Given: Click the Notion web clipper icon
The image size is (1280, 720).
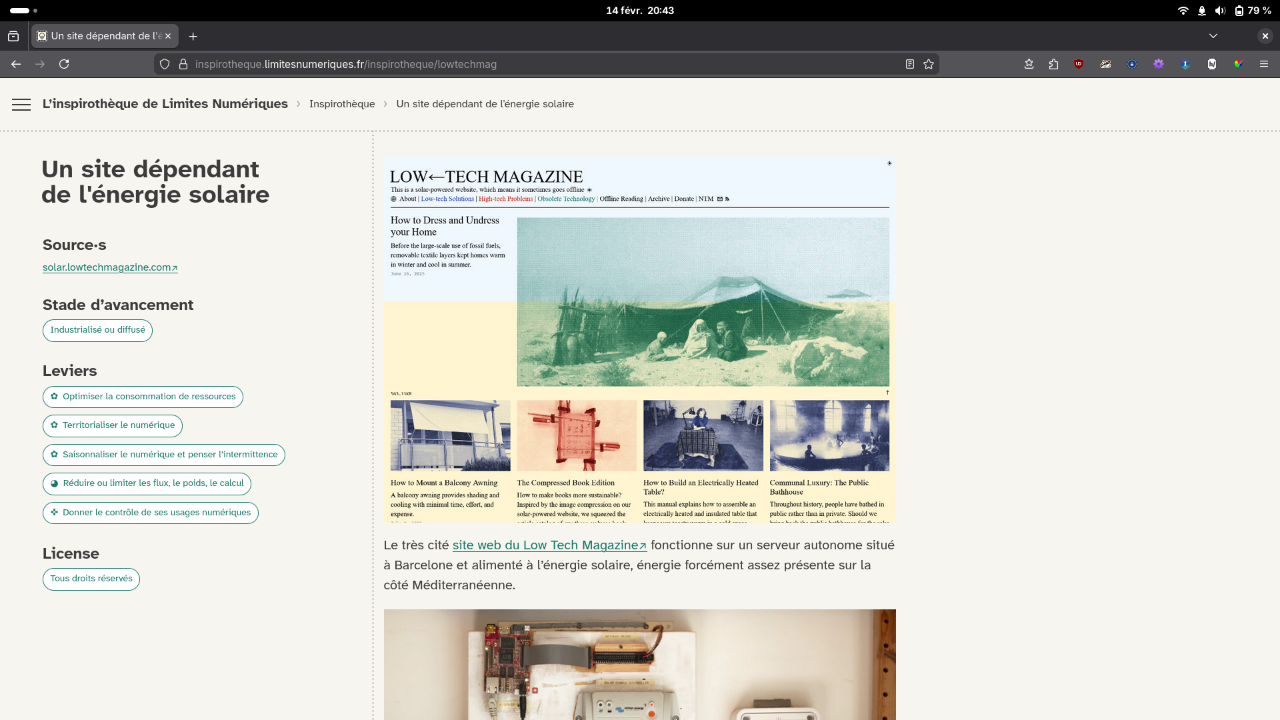Looking at the screenshot, I should coord(1212,64).
